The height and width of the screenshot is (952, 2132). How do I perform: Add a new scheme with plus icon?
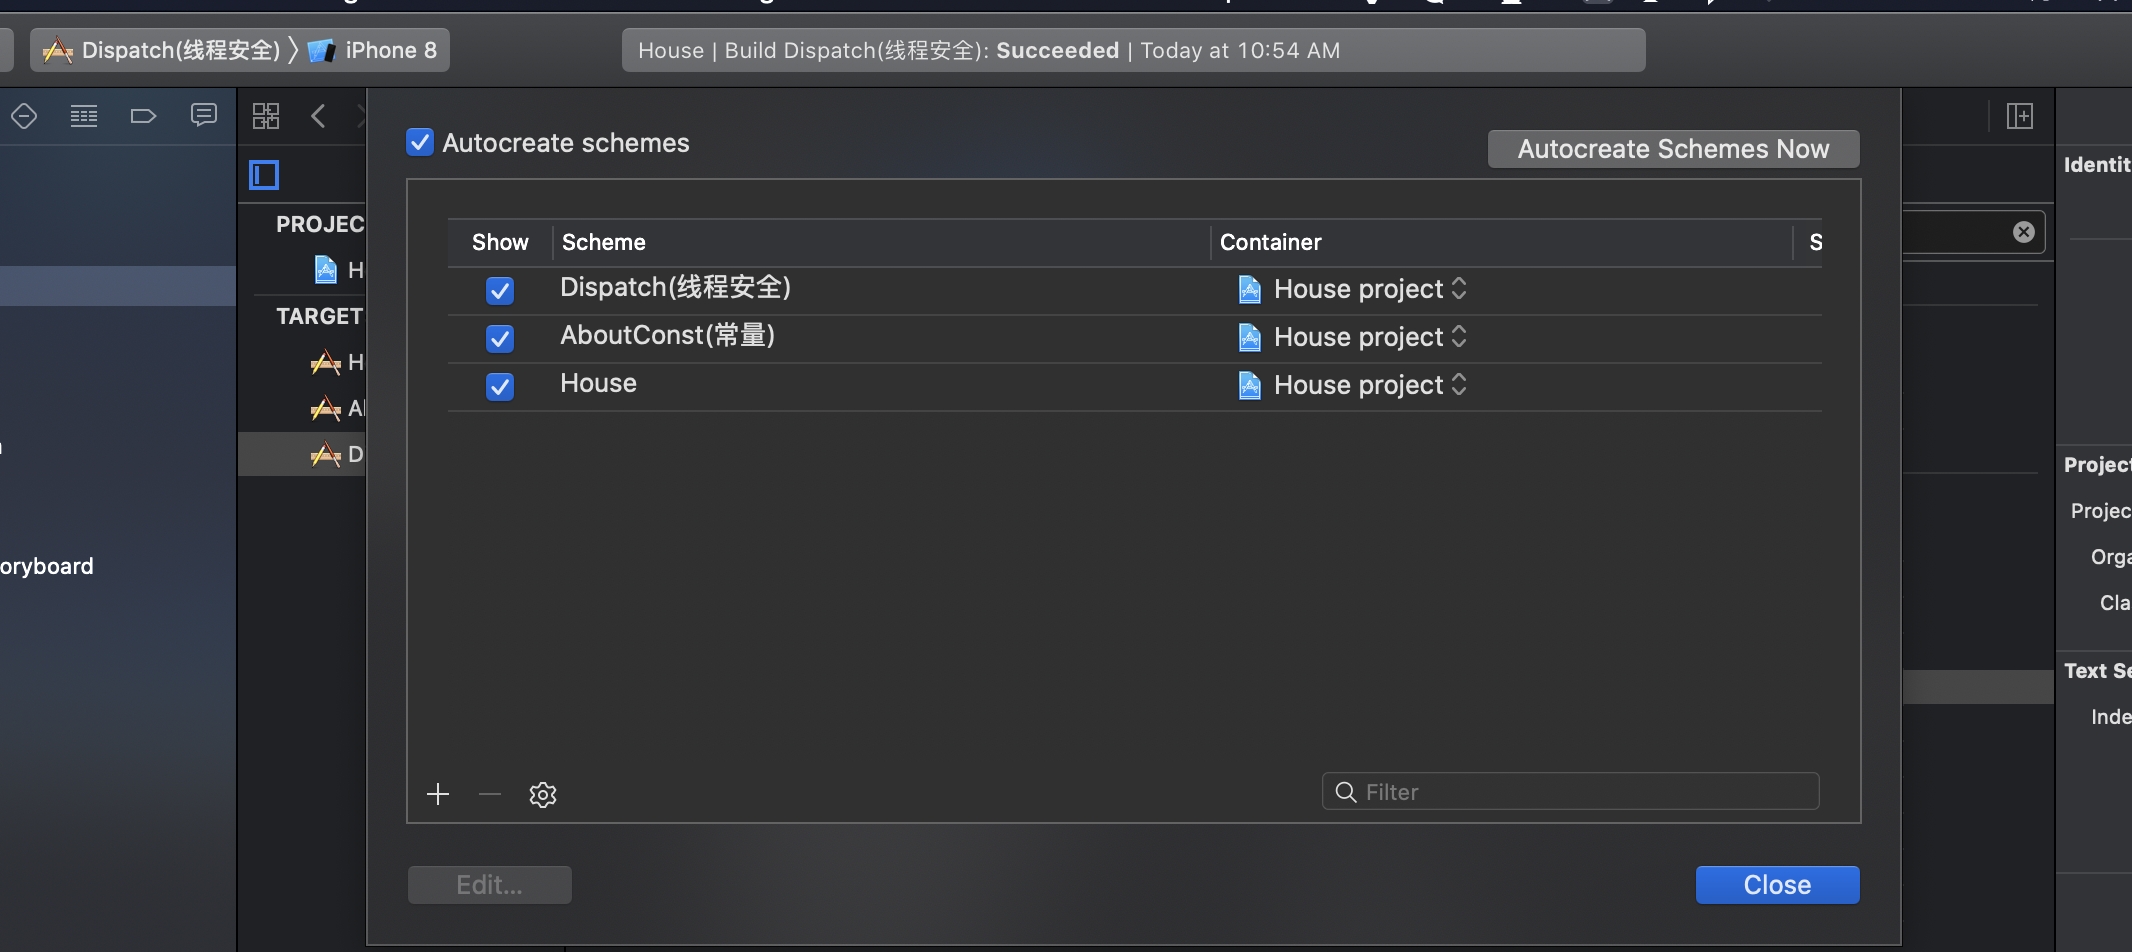[x=438, y=794]
